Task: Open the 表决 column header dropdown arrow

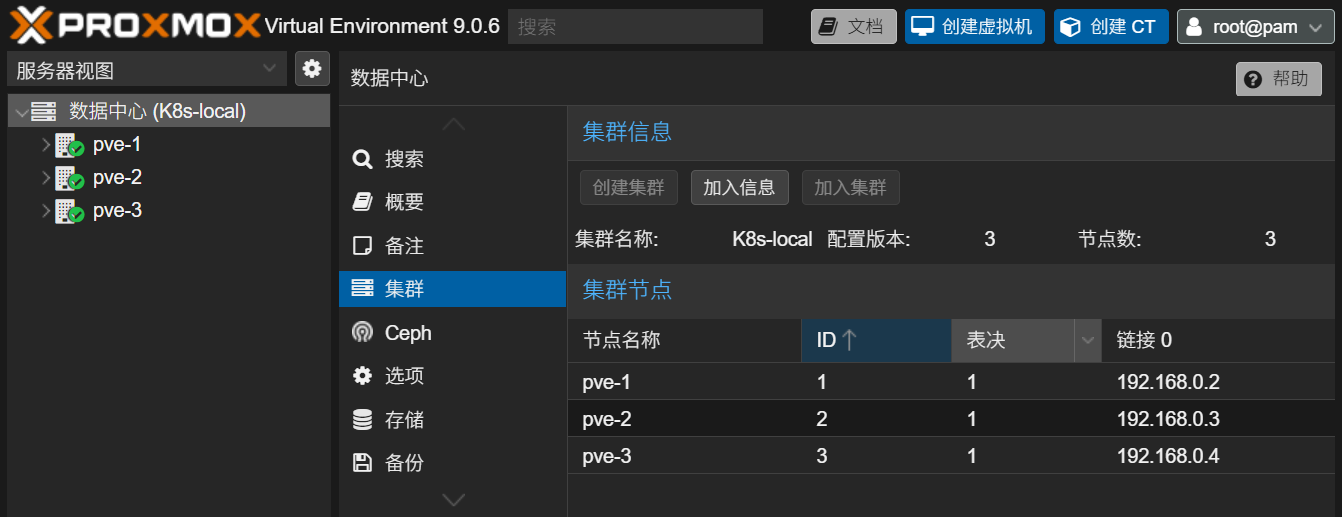Action: click(1088, 341)
